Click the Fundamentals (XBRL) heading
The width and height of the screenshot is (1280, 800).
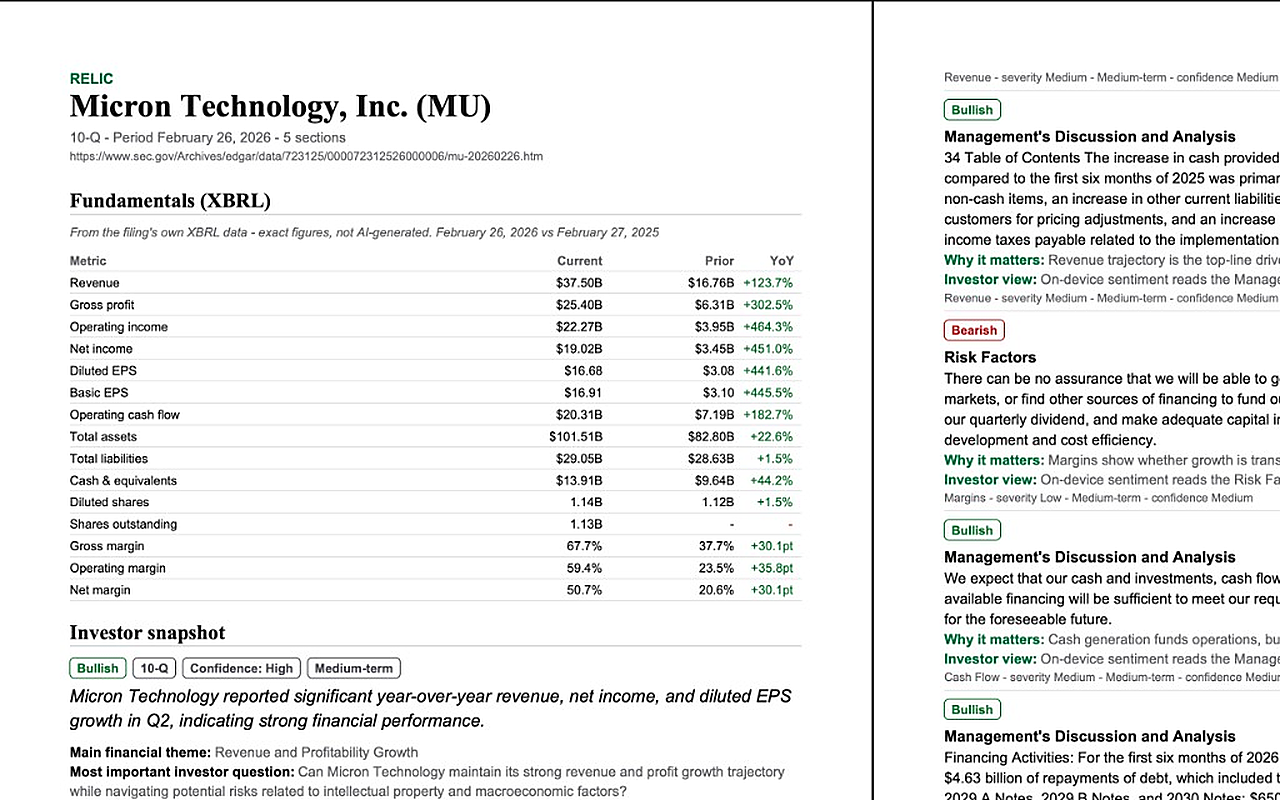click(170, 201)
